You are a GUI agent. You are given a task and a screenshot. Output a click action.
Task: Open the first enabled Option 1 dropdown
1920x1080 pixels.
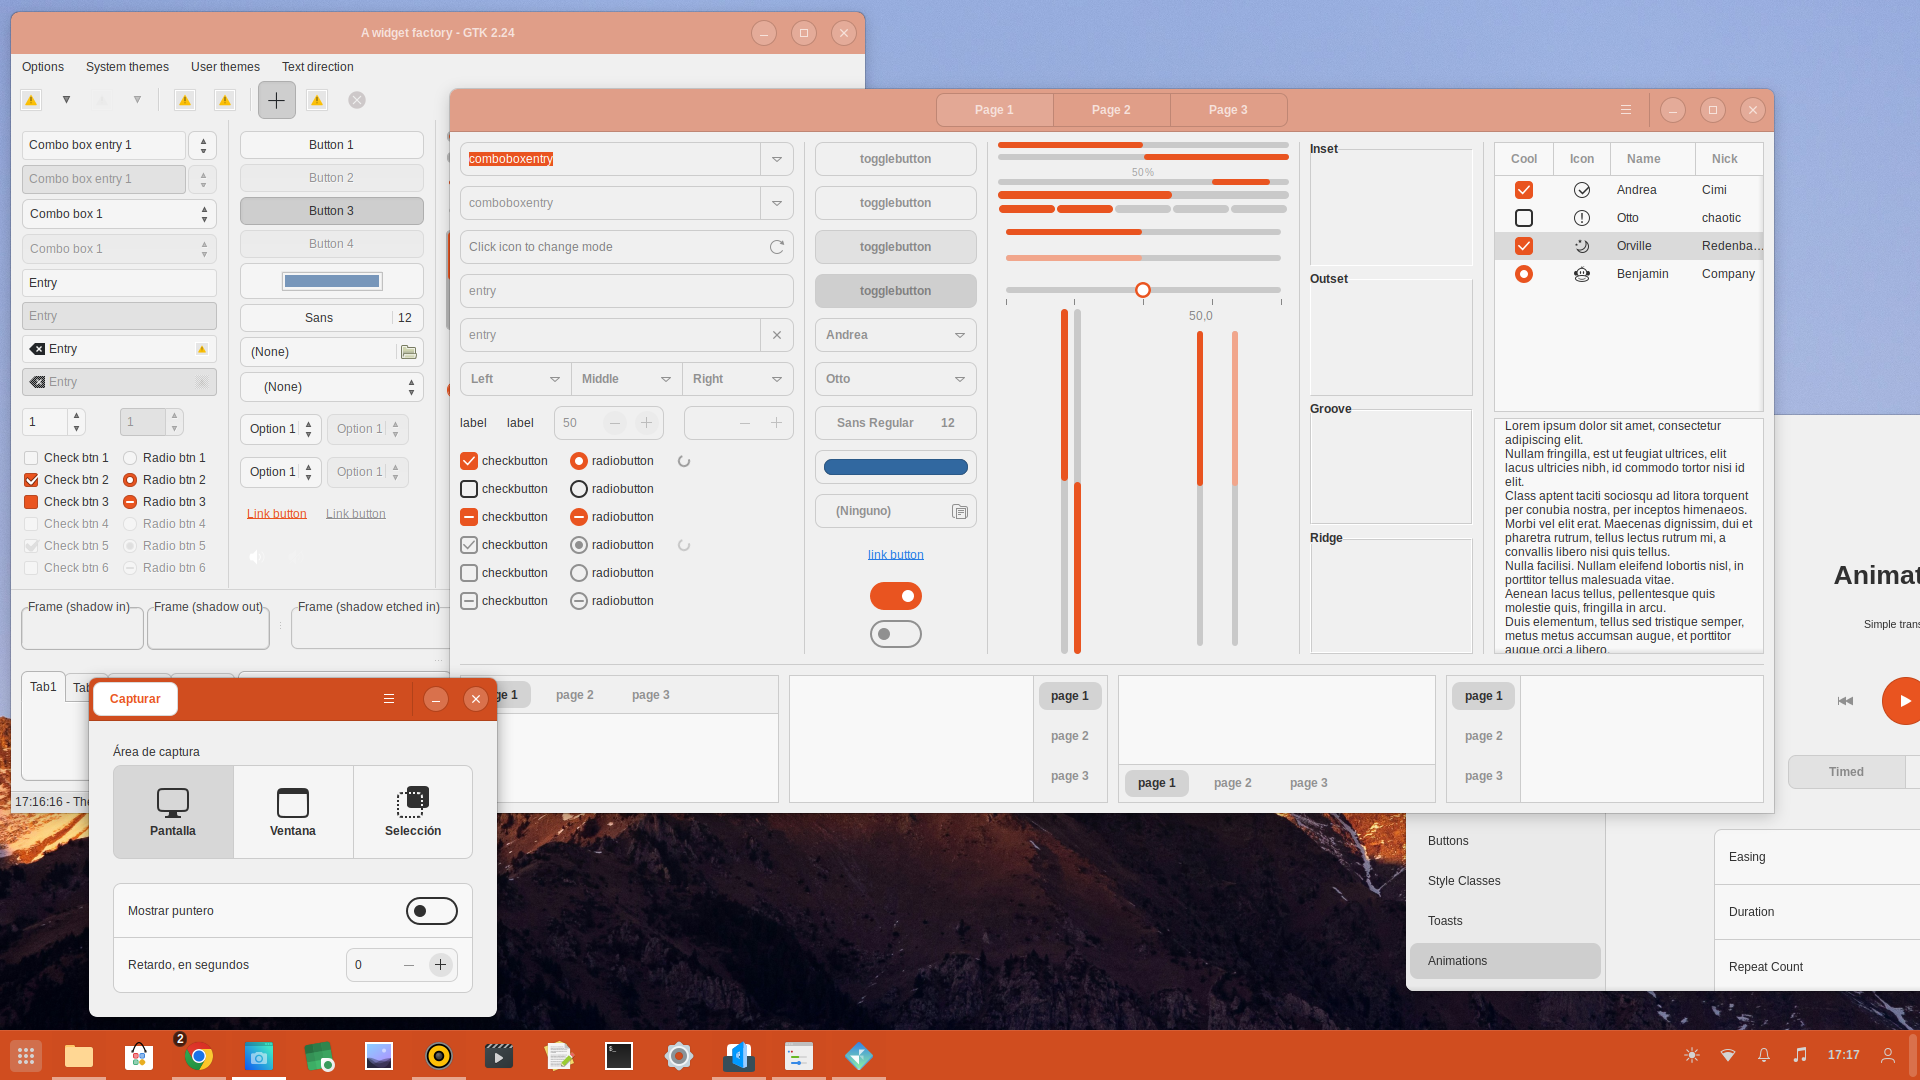(x=281, y=429)
